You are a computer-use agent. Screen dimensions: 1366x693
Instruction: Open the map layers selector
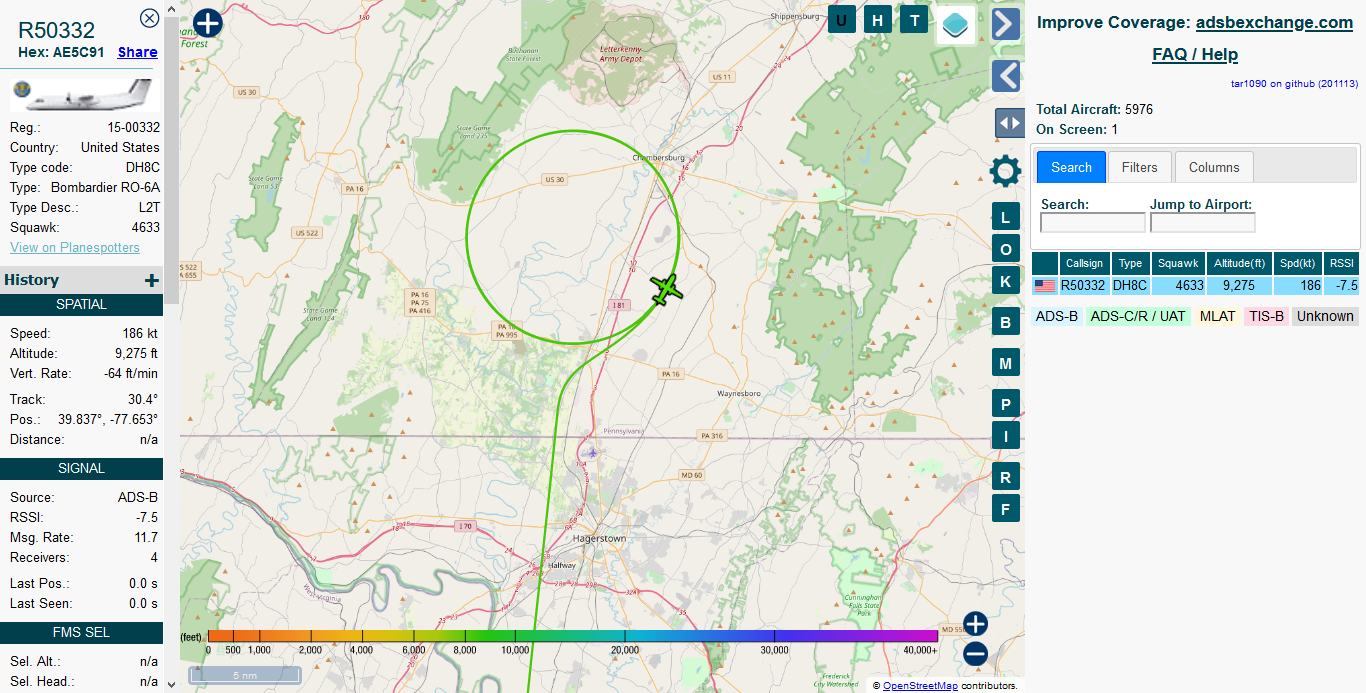956,24
